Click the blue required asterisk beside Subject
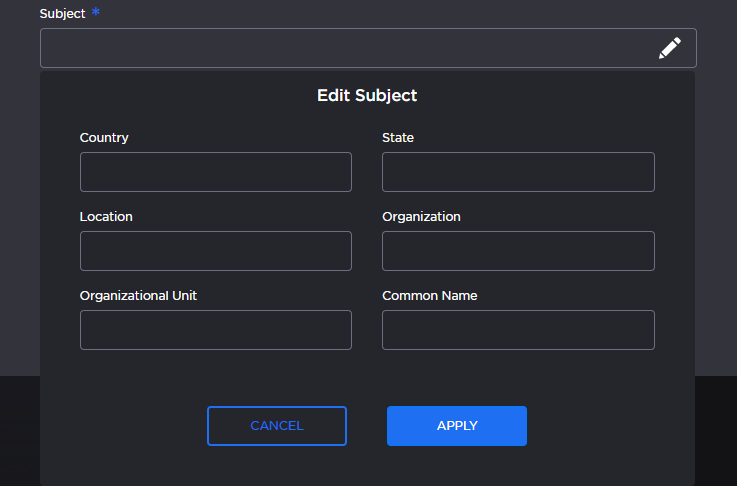 [96, 13]
